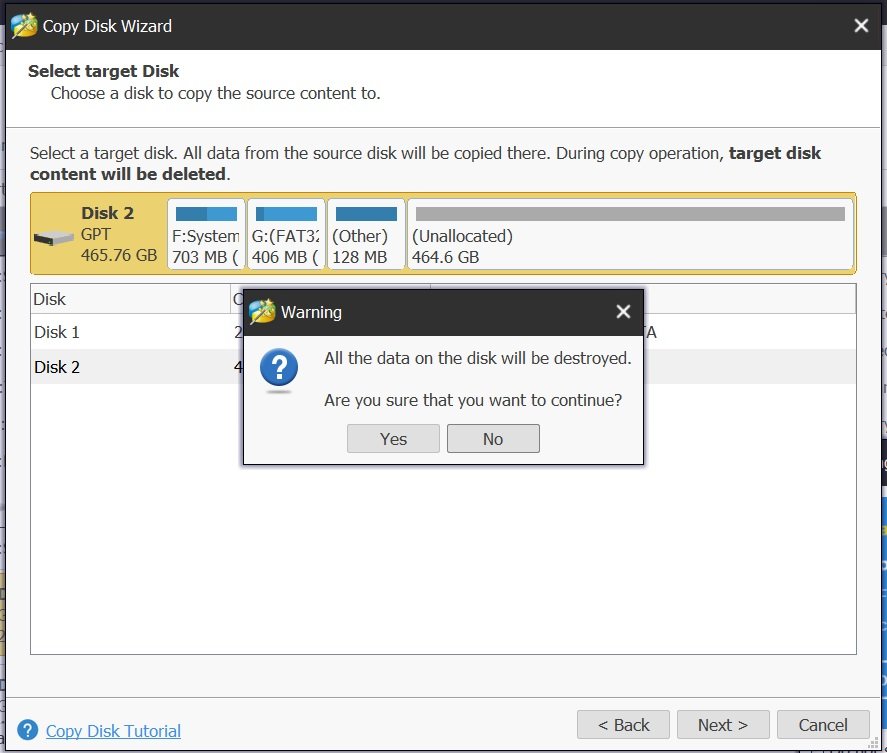Decline with the No button
This screenshot has height=753, width=887.
pos(493,438)
